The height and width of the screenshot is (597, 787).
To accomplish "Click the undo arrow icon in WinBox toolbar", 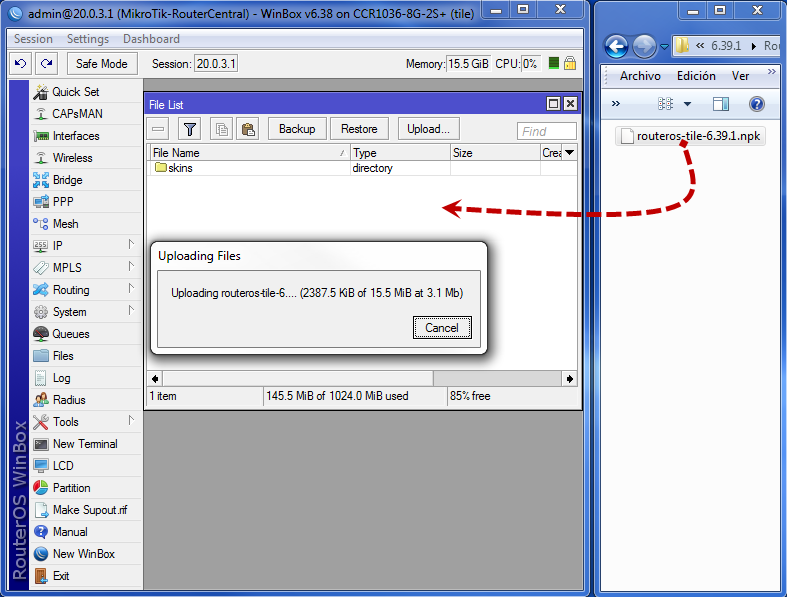I will click(21, 63).
